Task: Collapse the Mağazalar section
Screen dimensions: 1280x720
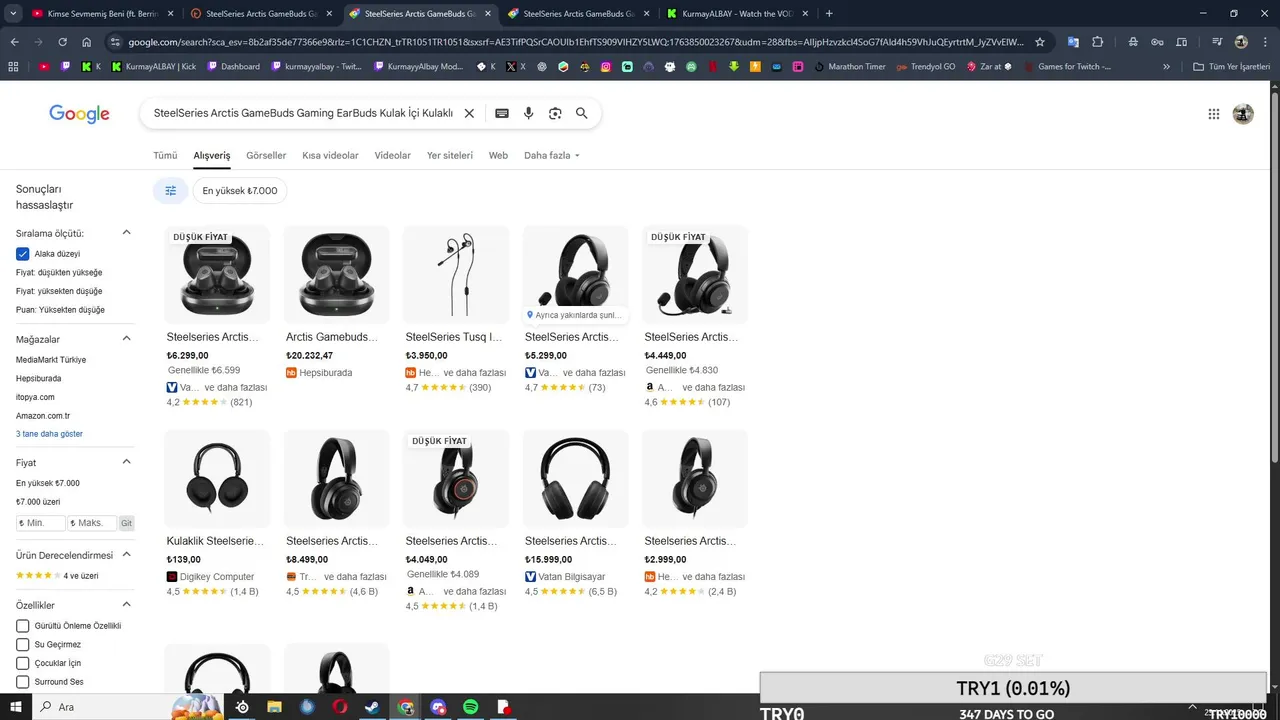Action: click(x=126, y=339)
